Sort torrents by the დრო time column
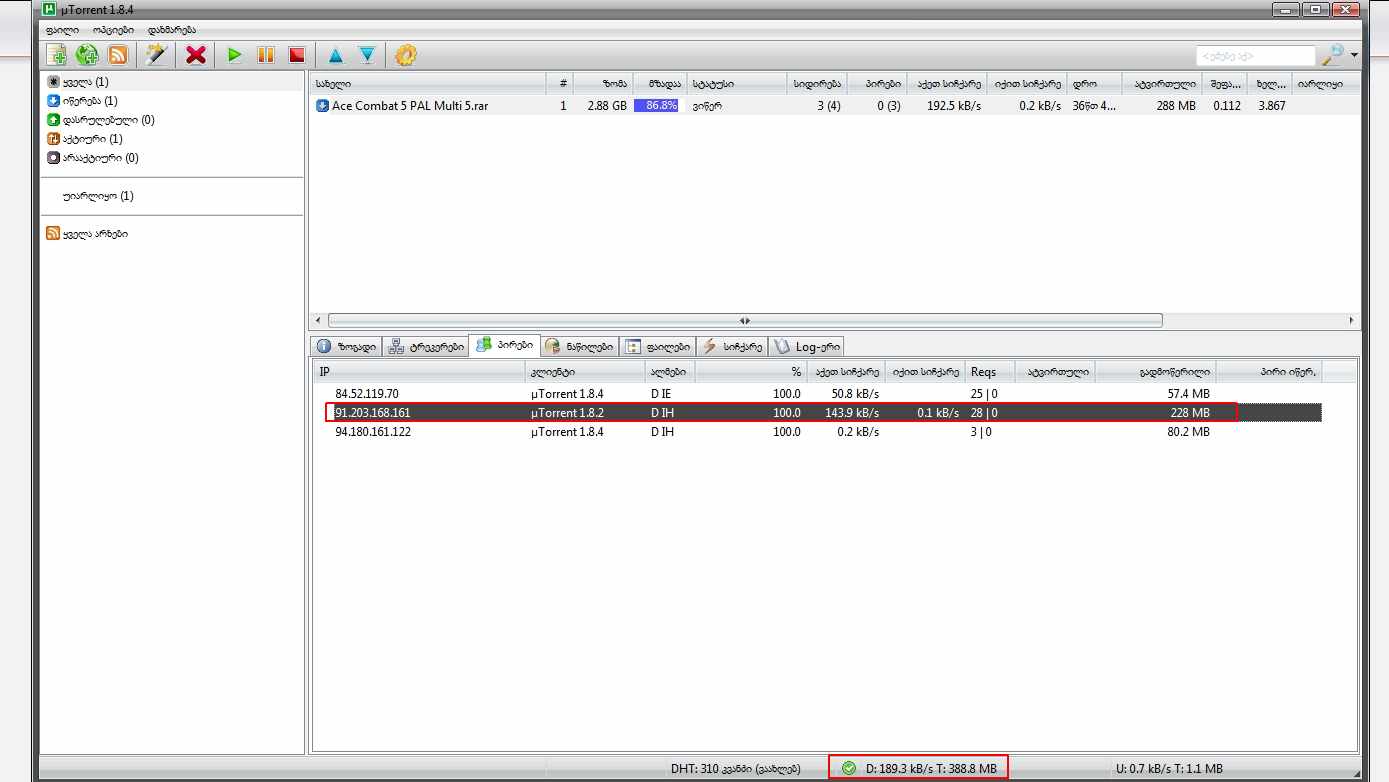The height and width of the screenshot is (782, 1389). (x=1095, y=84)
